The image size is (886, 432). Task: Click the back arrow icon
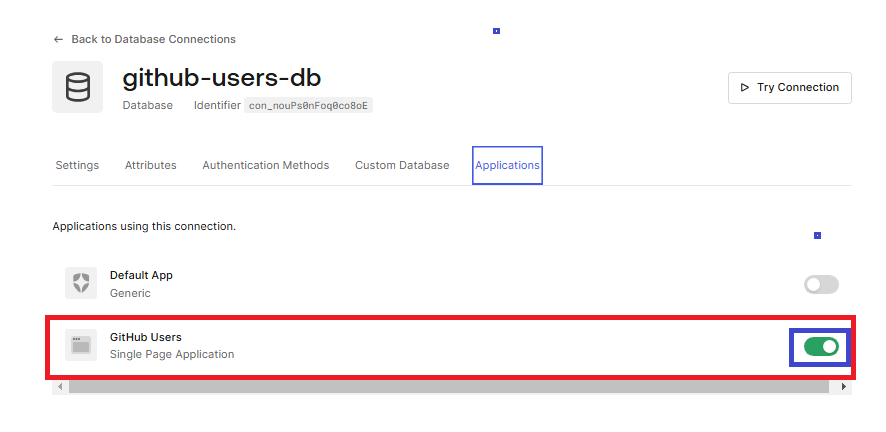pos(58,40)
